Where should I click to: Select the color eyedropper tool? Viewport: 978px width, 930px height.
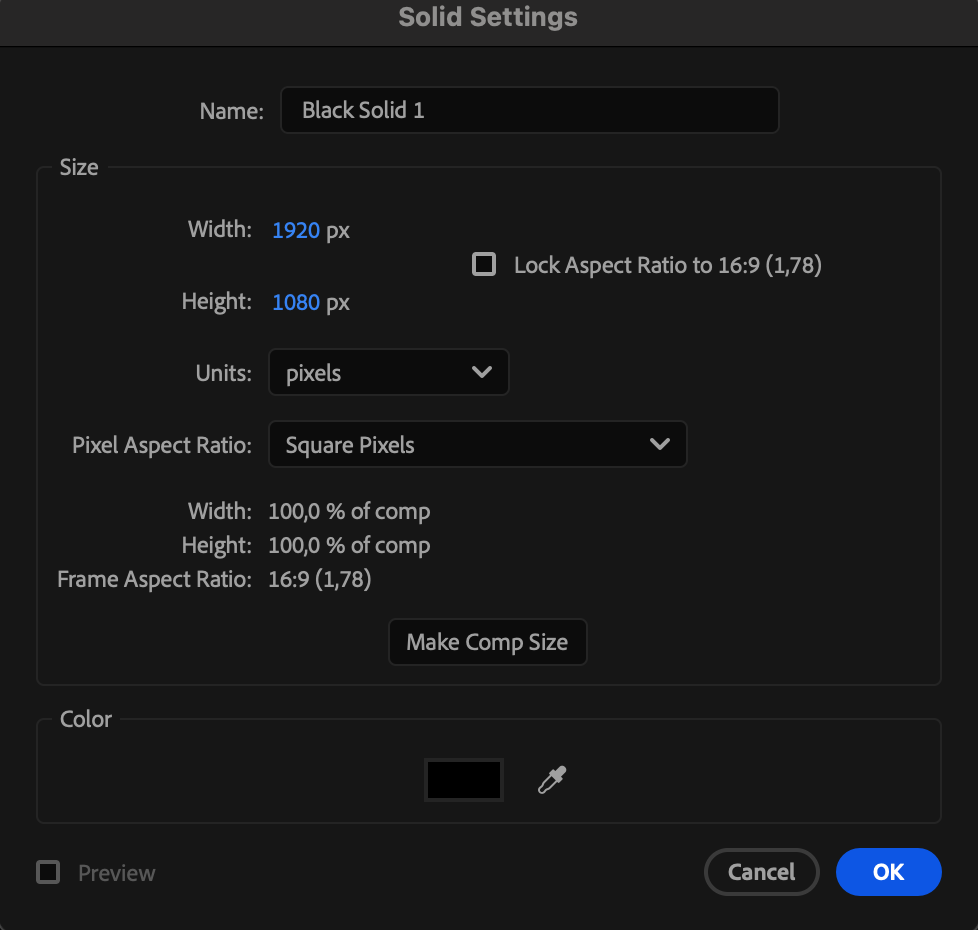click(551, 780)
